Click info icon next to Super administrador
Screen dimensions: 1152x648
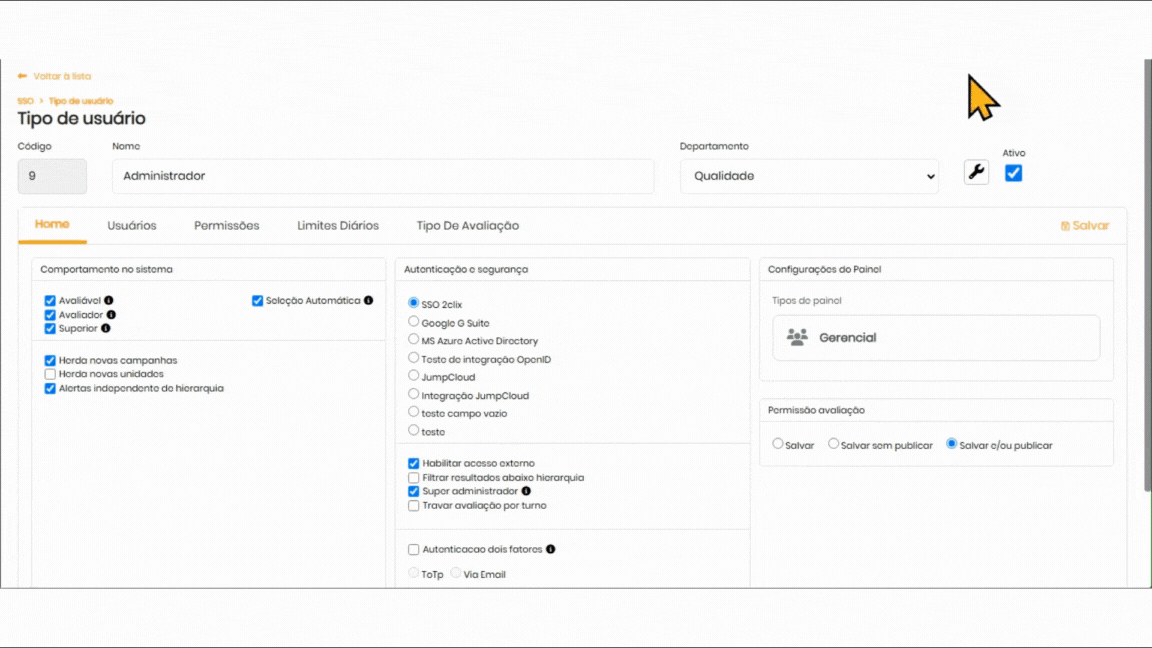click(526, 491)
